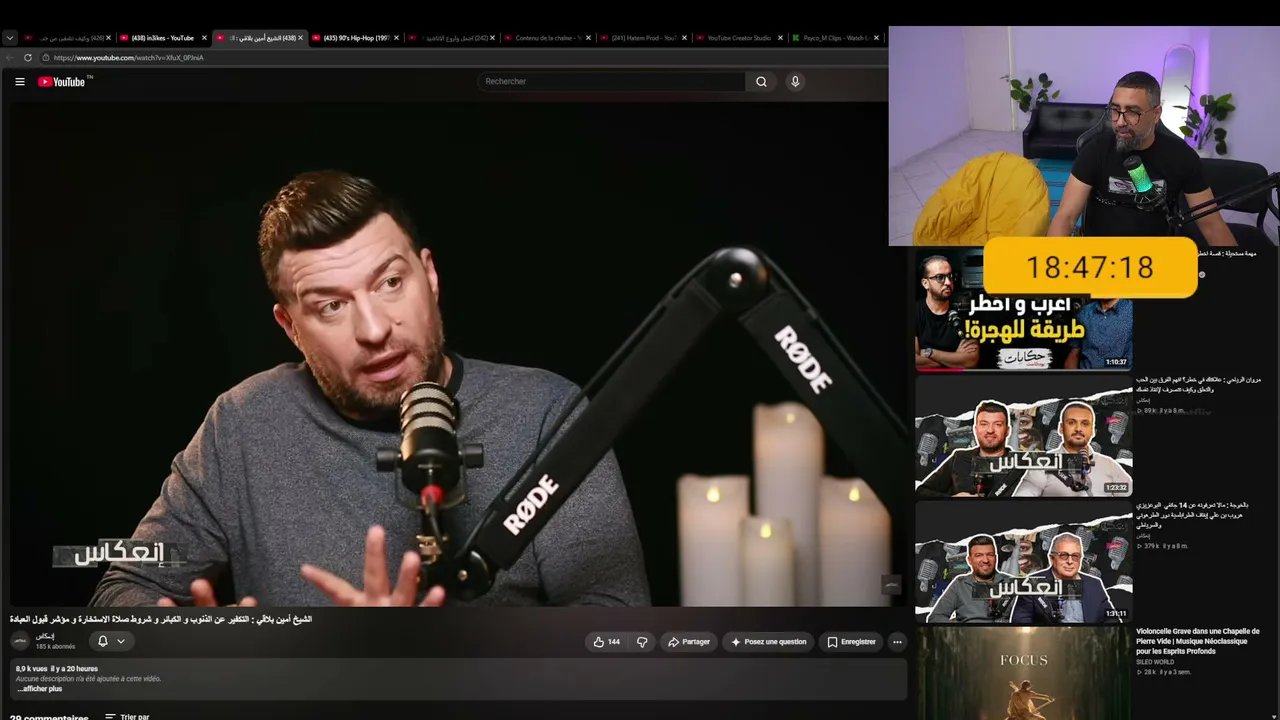Open more actions three-dot menu
The image size is (1280, 720).
pos(897,642)
